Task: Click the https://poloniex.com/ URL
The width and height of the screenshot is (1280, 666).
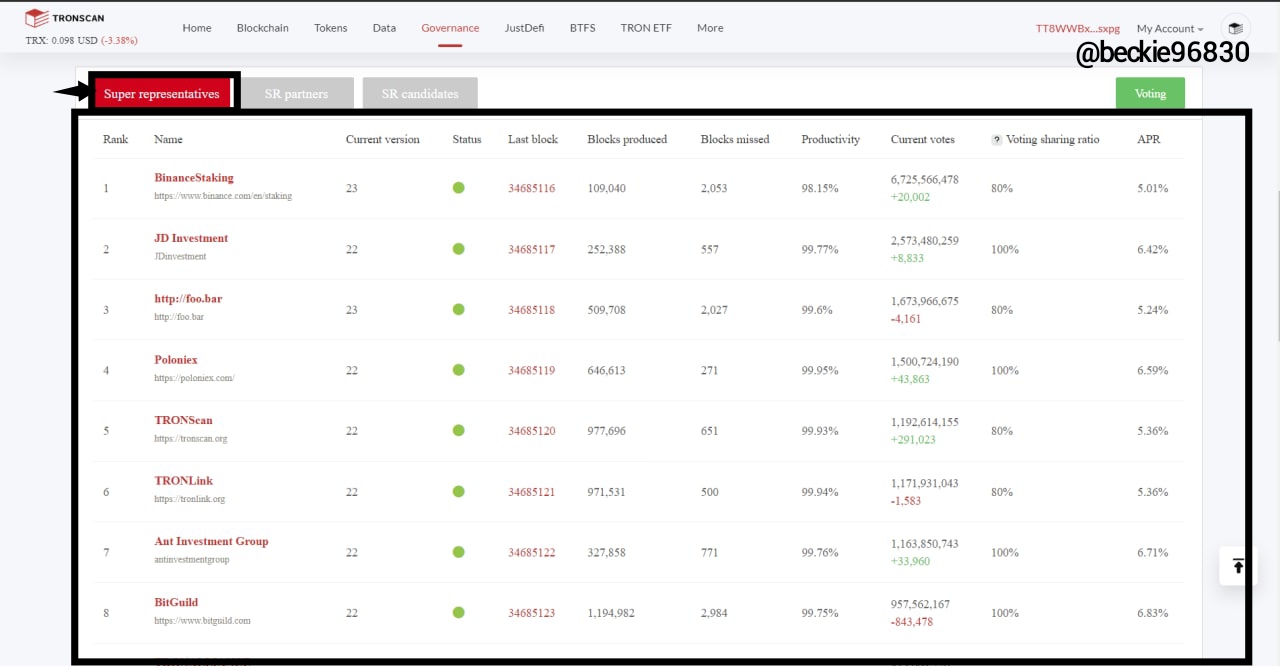Action: pos(194,378)
